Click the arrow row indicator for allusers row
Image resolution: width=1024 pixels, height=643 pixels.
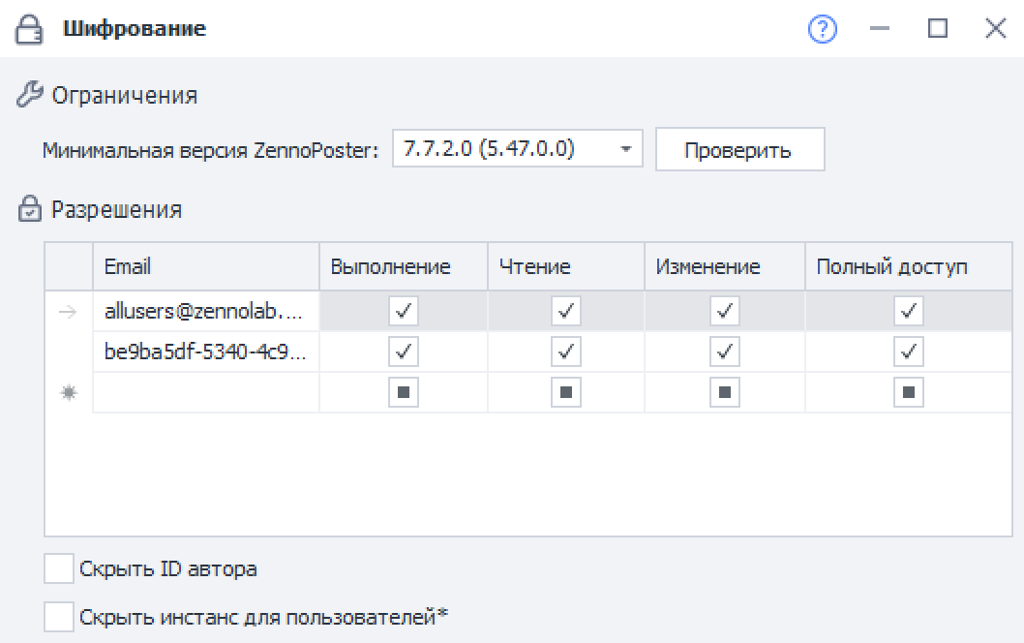coord(68,312)
